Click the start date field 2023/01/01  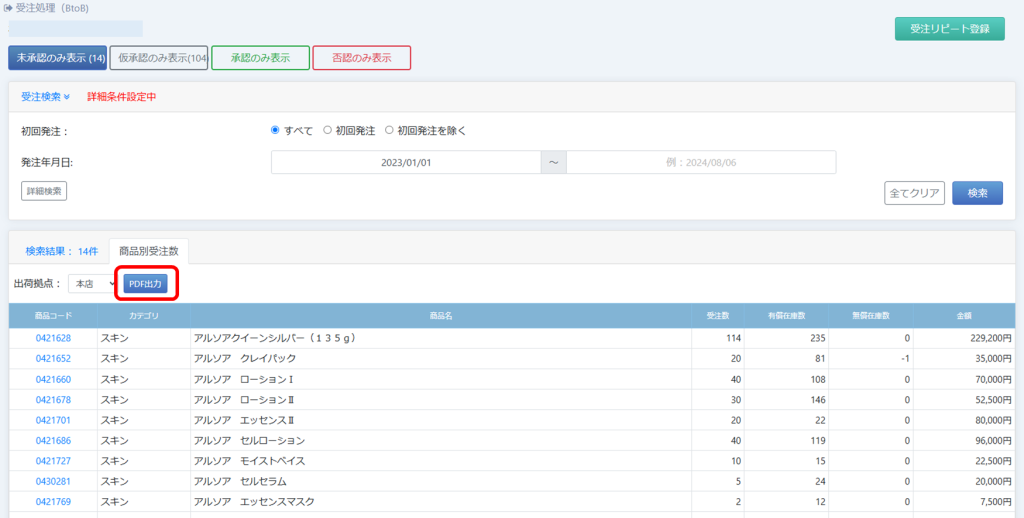click(x=405, y=162)
